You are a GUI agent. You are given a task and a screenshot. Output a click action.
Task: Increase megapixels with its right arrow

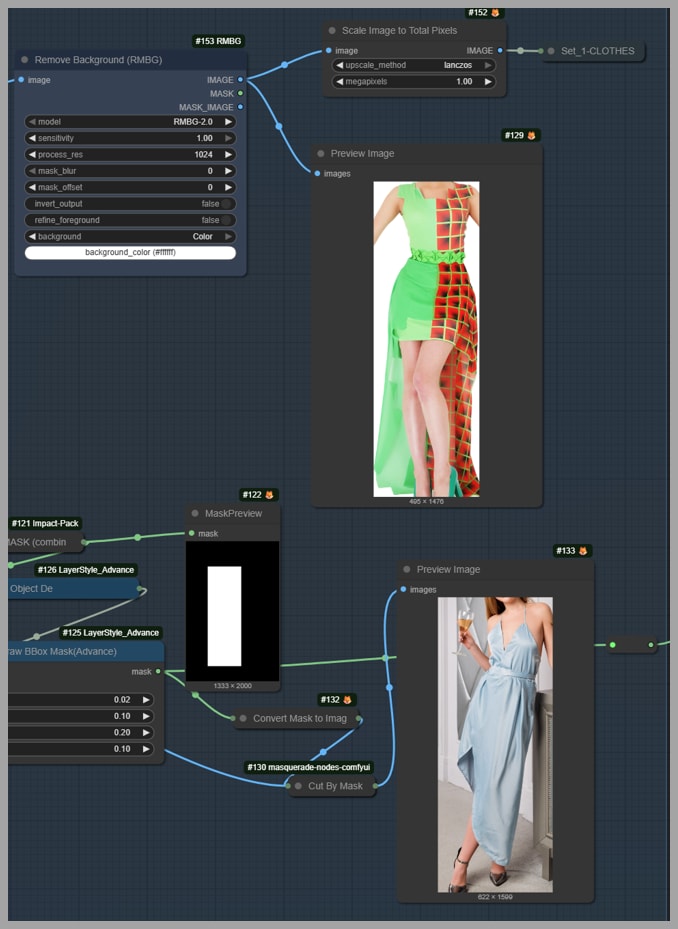tap(488, 82)
